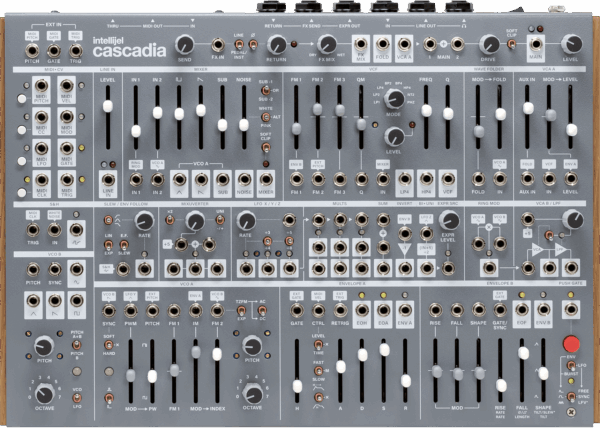This screenshot has height=428, width=600.
Task: Click the FX SEND knob
Action: [x=183, y=43]
